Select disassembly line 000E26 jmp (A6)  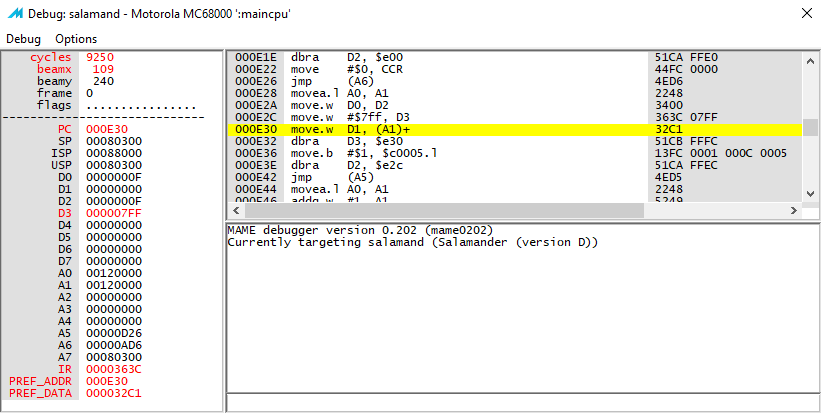pos(515,81)
